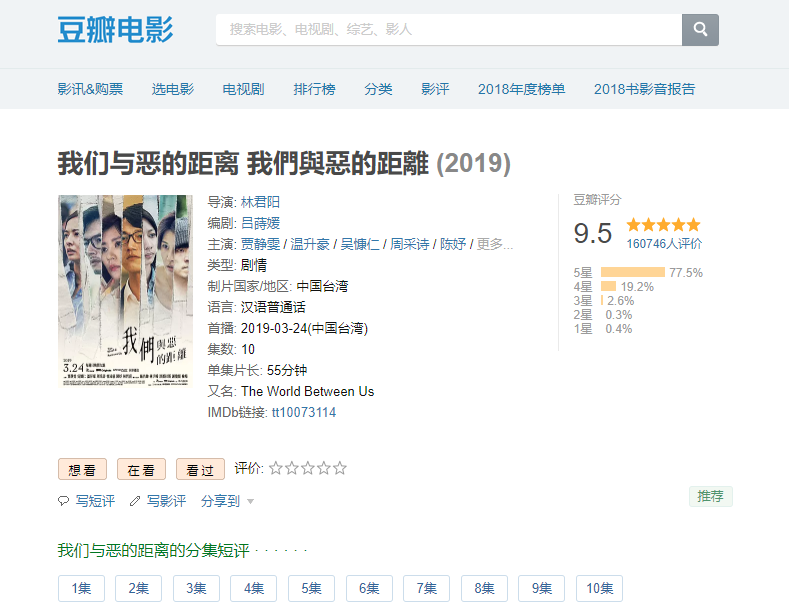
Task: Focus the movie search input field
Action: coord(449,30)
